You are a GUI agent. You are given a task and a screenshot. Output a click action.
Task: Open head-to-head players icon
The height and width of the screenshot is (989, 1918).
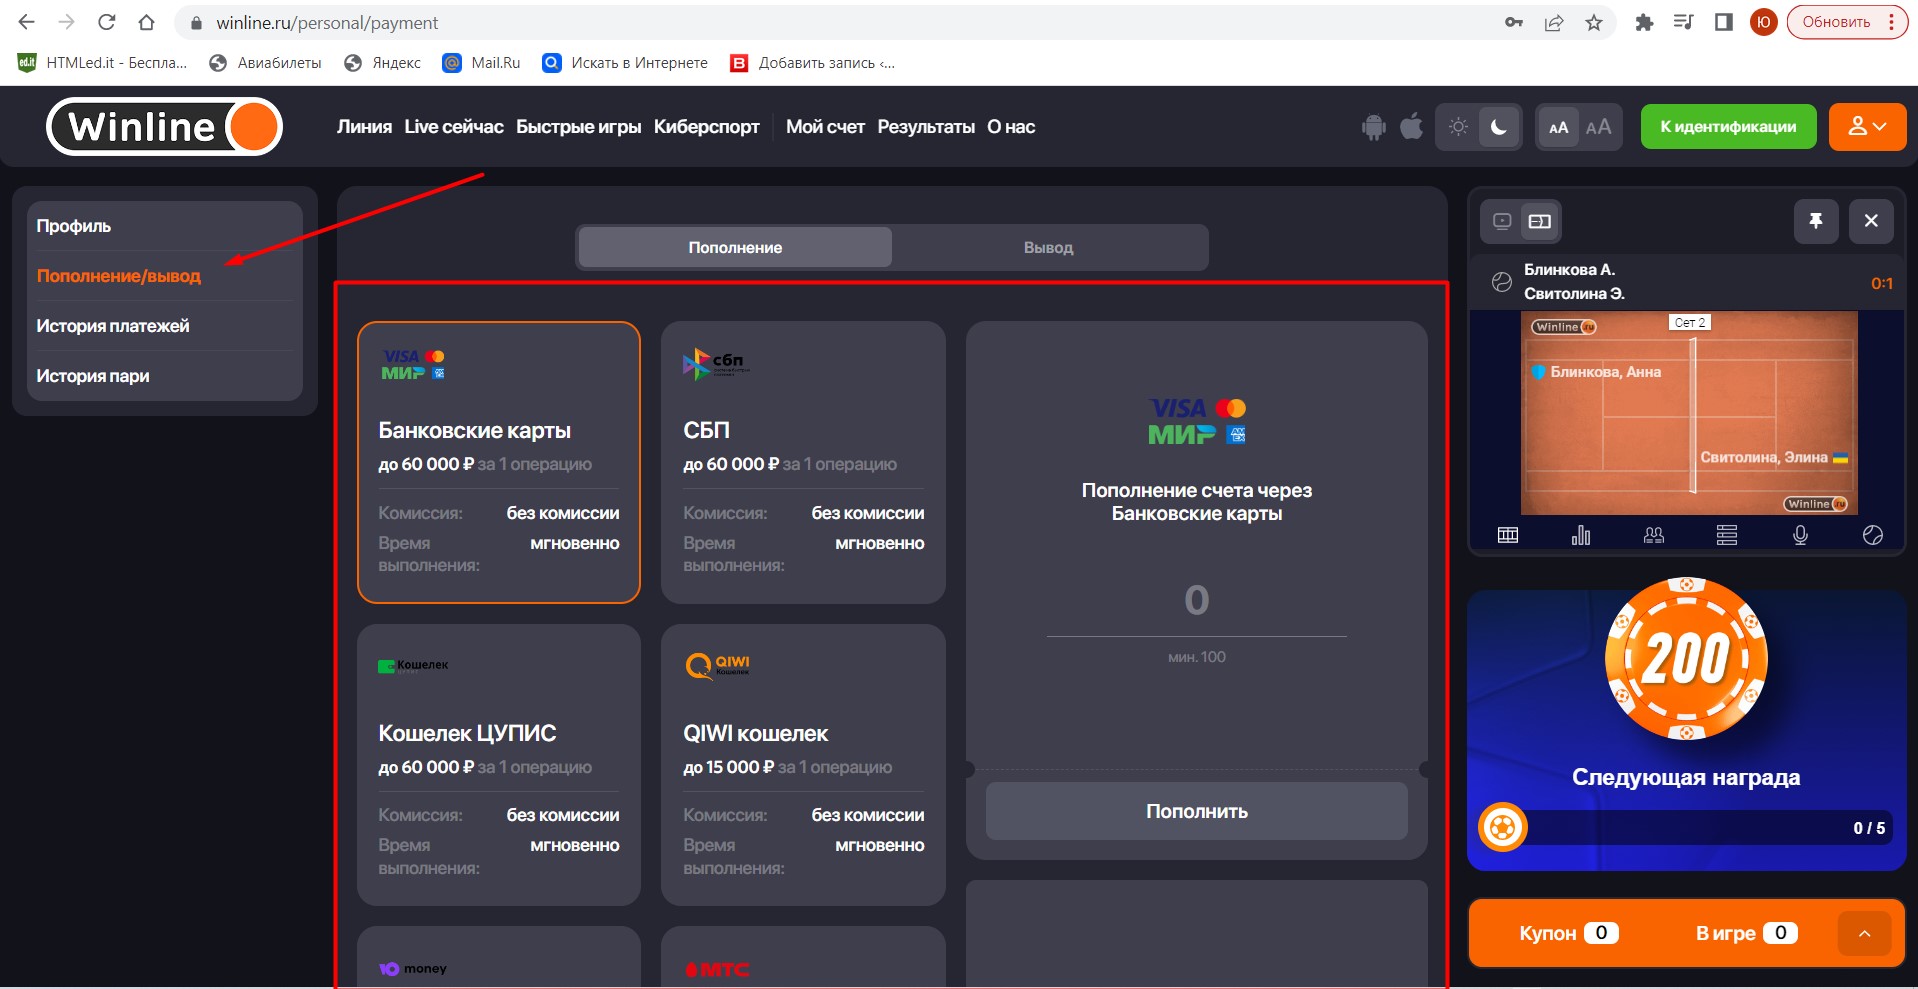tap(1654, 535)
